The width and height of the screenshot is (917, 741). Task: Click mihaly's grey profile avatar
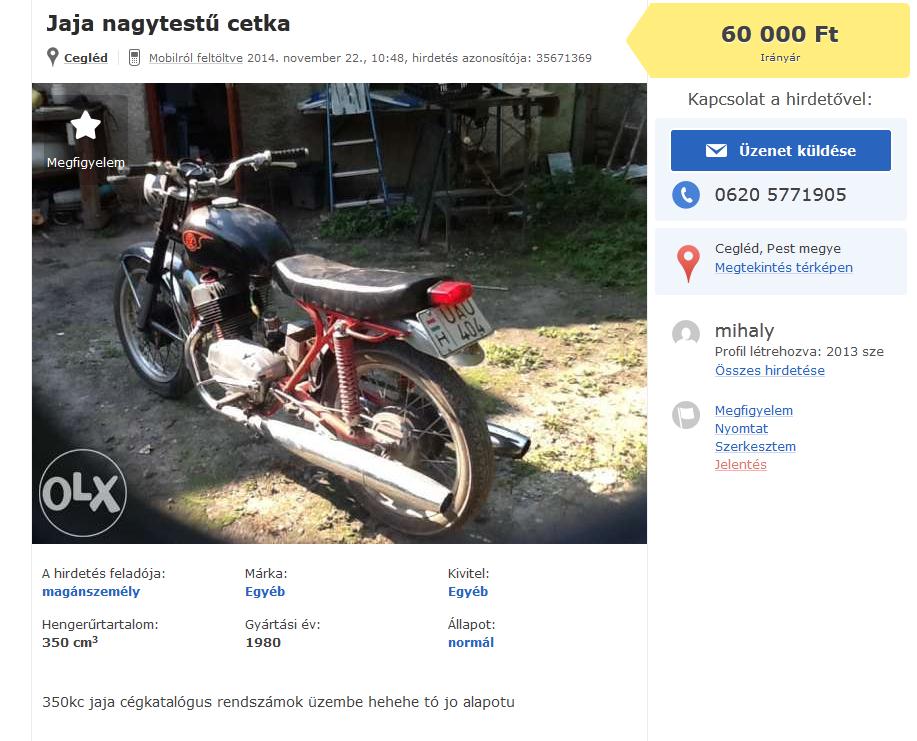686,334
